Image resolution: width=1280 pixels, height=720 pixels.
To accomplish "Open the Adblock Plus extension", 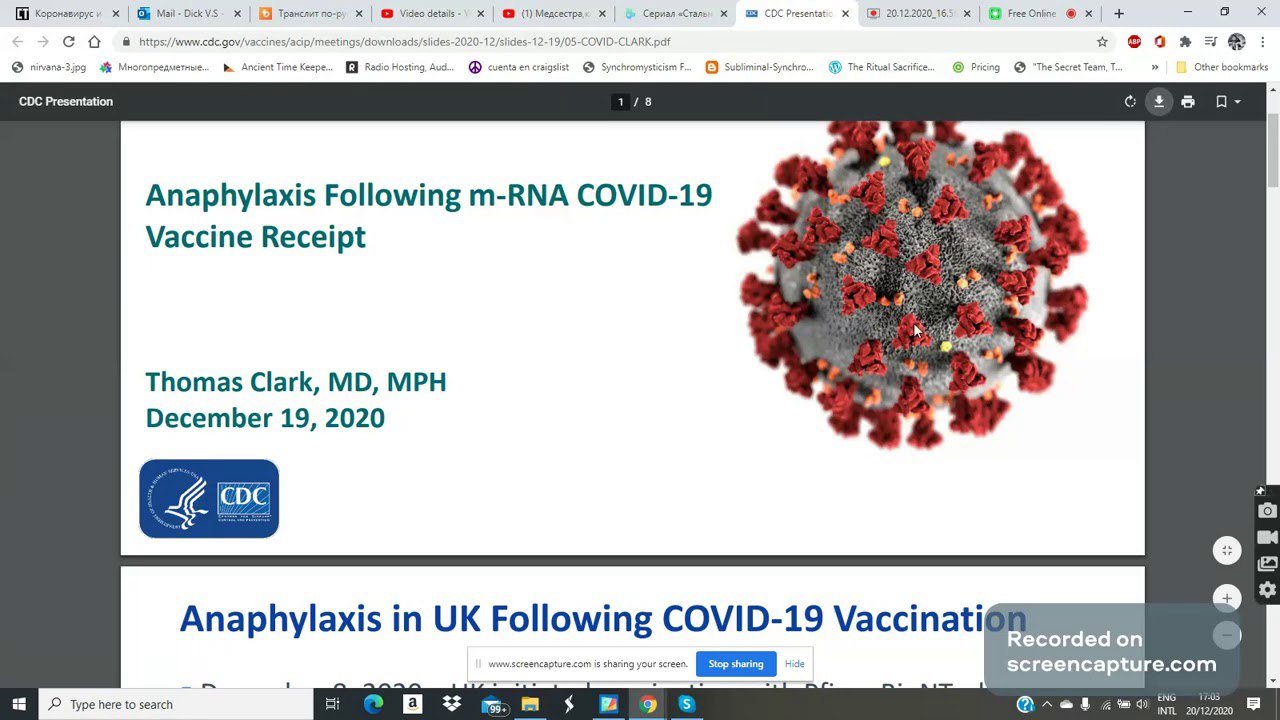I will (1134, 41).
